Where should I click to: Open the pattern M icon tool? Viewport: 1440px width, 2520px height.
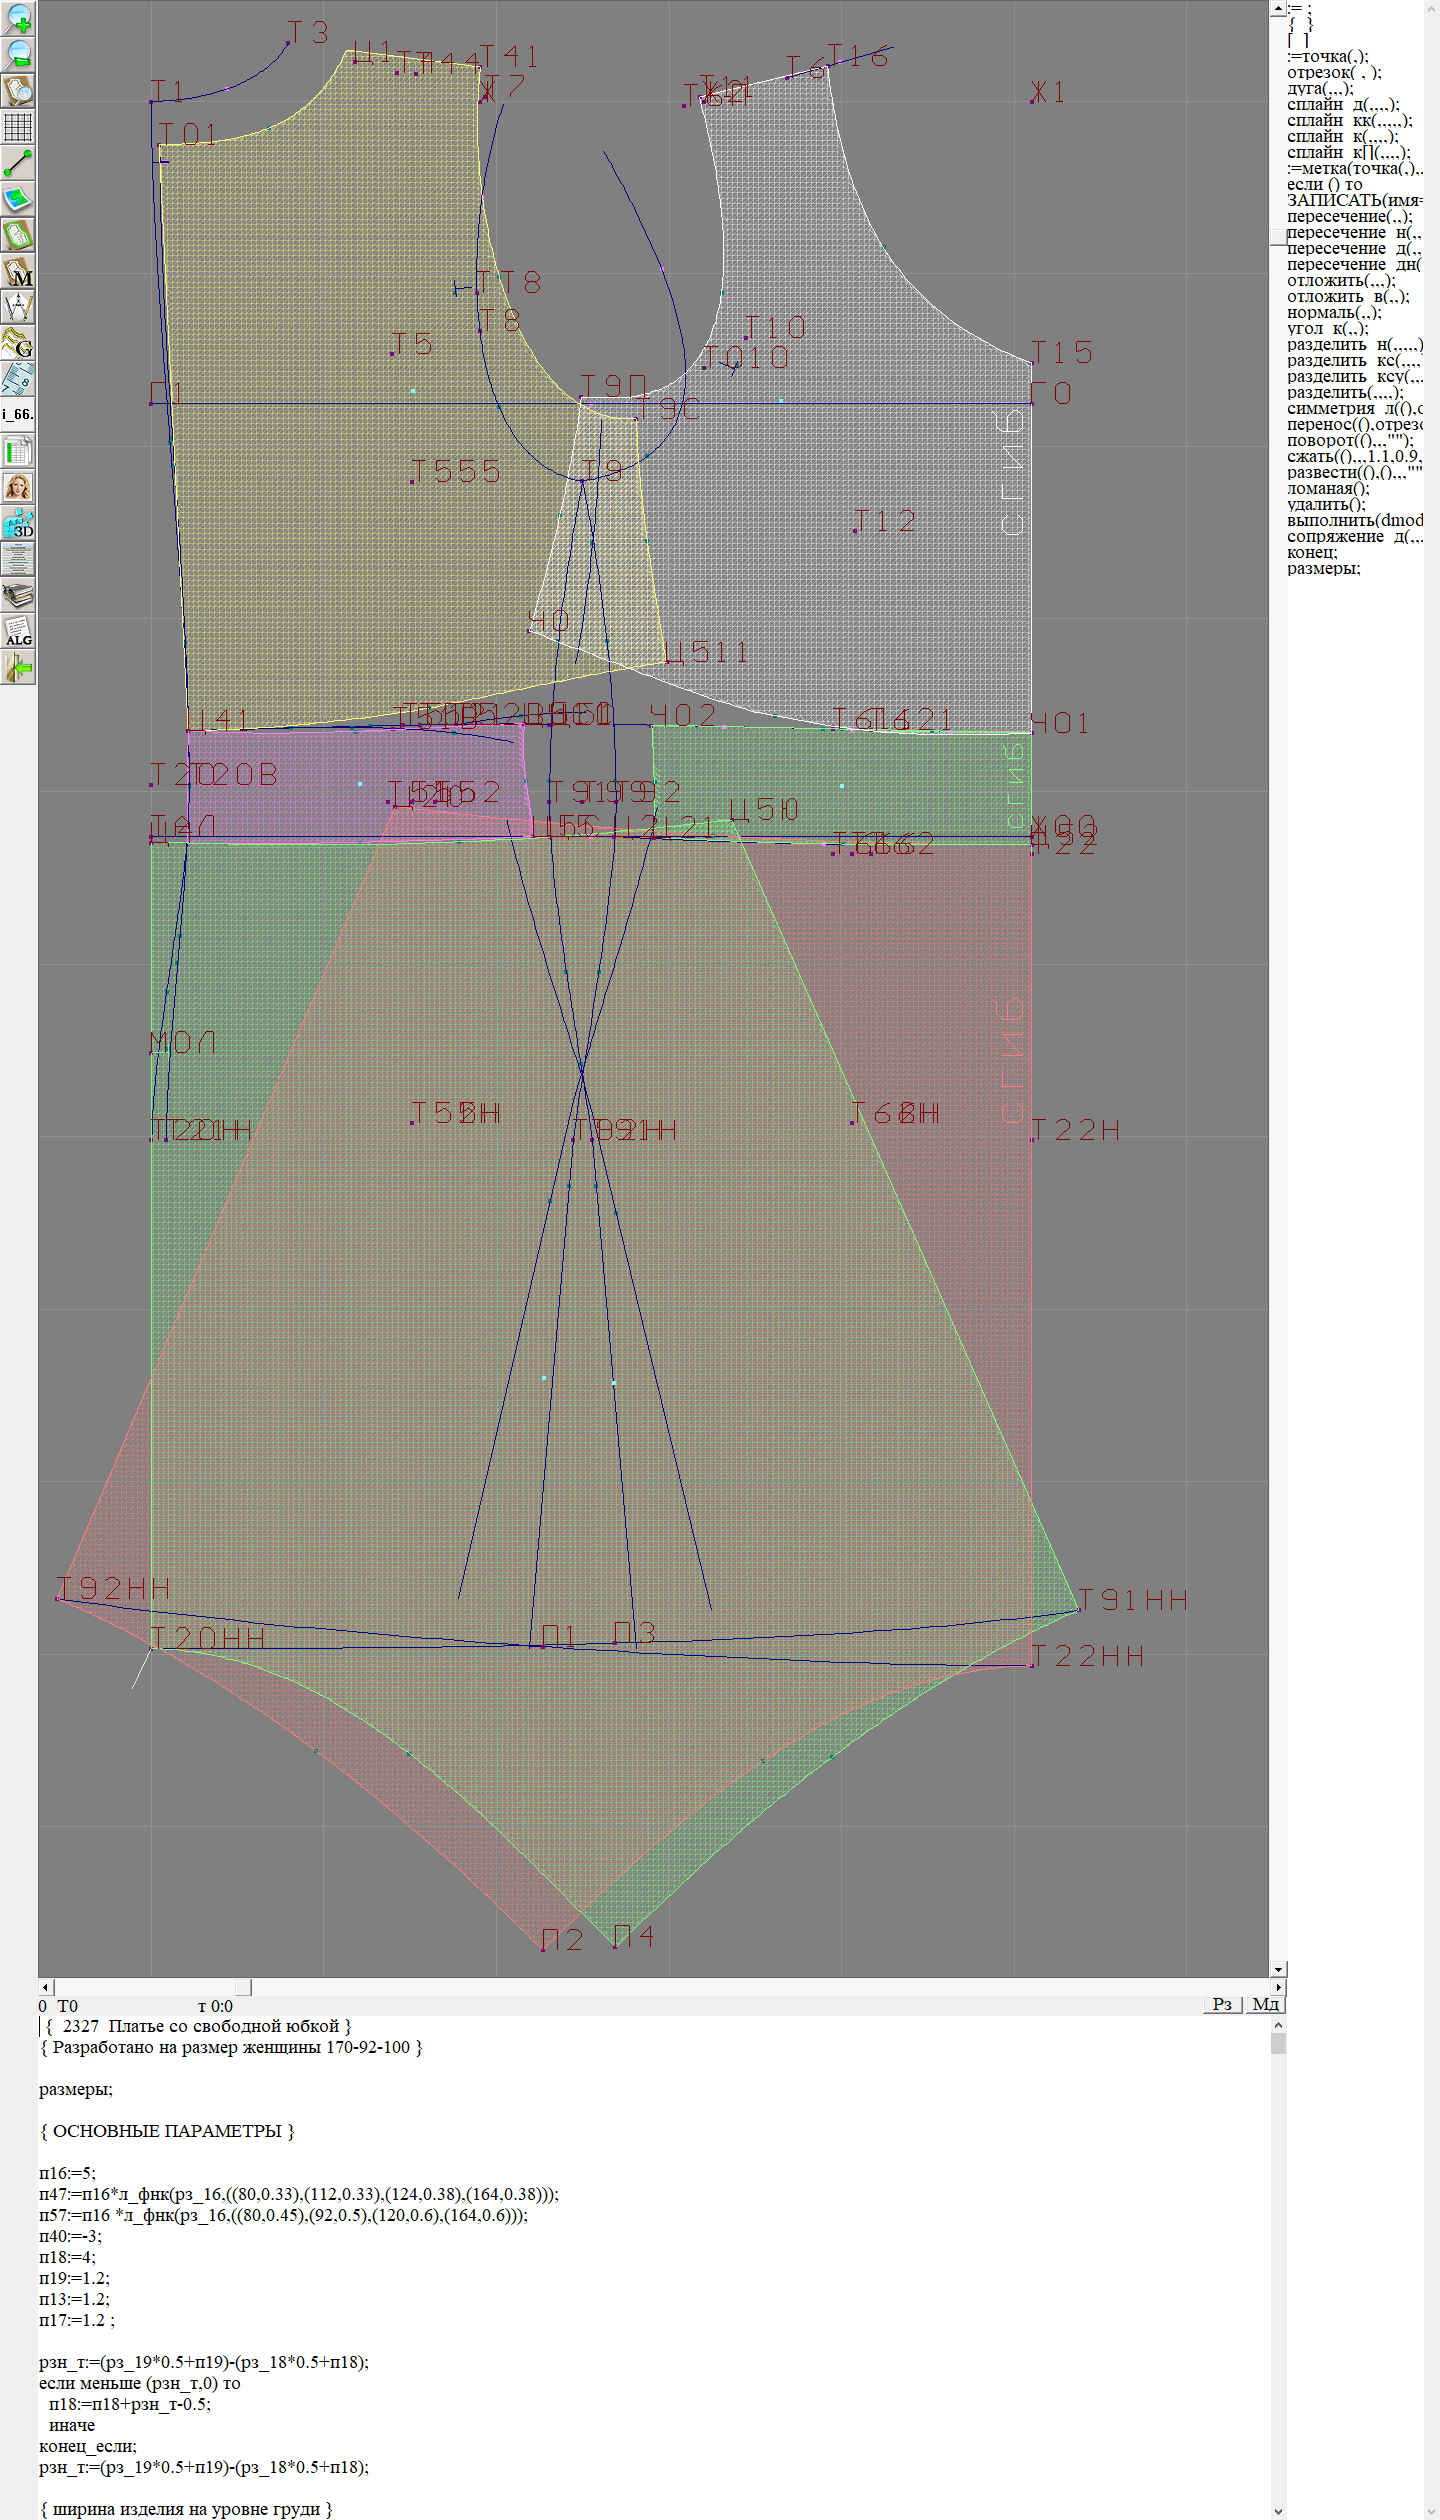tap(18, 271)
